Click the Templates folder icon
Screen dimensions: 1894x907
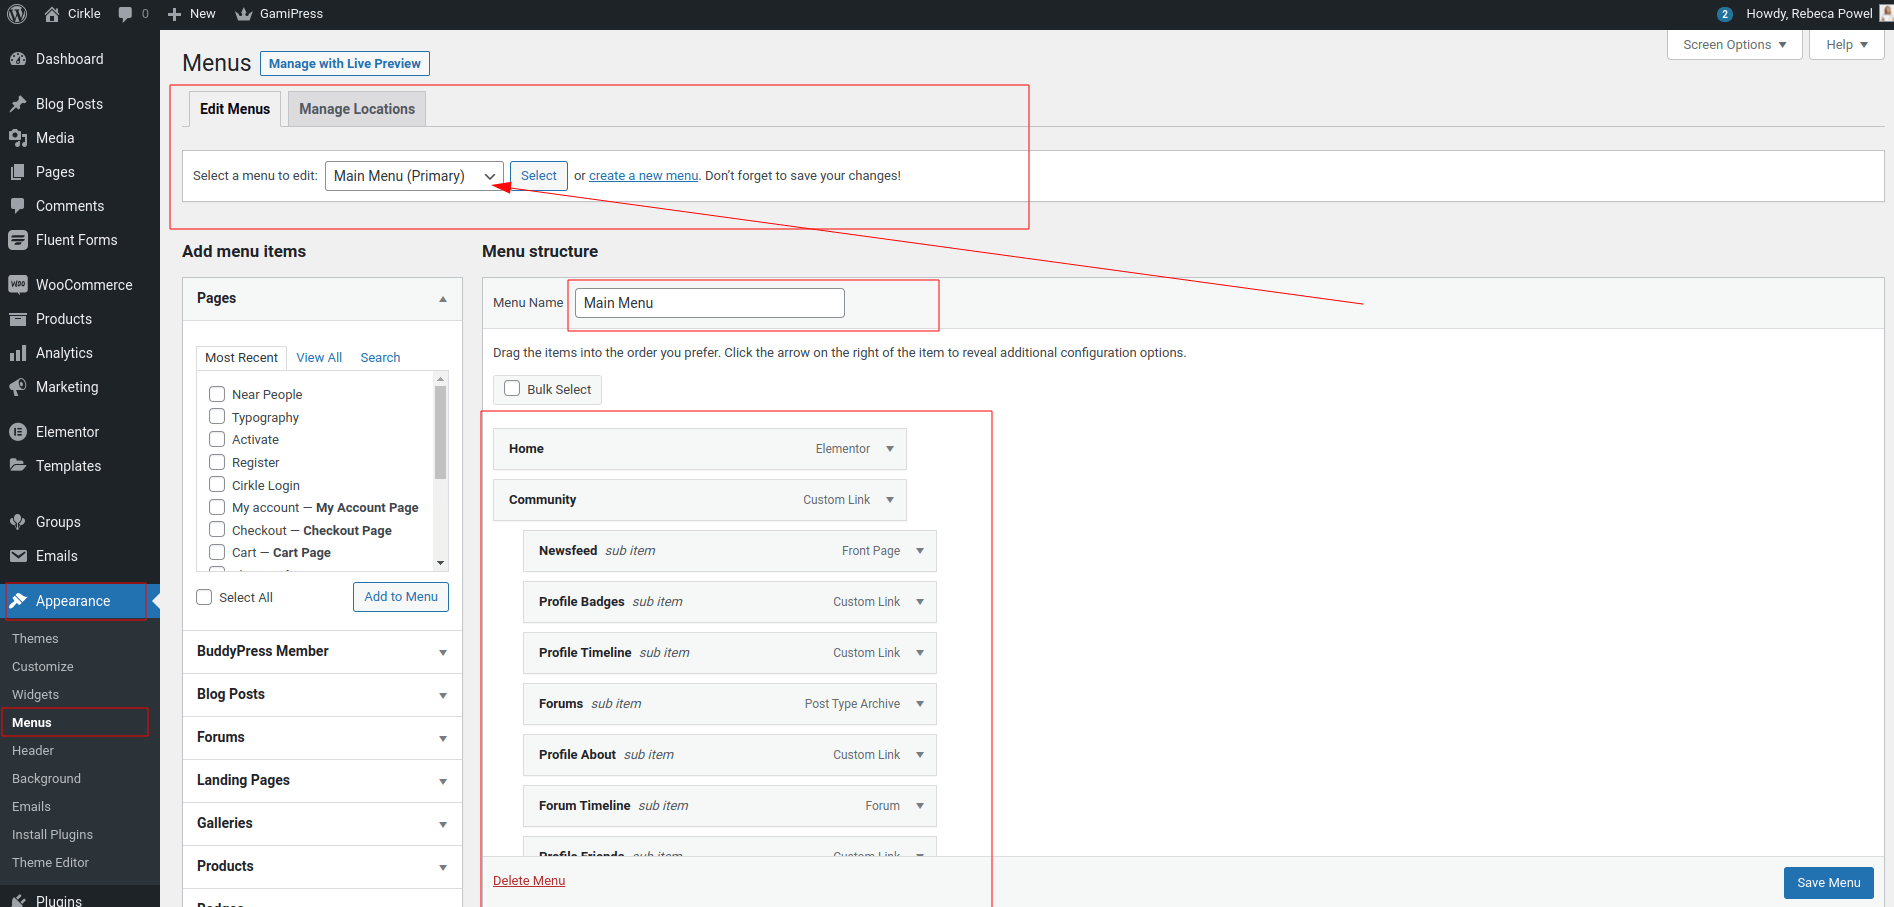tap(18, 466)
